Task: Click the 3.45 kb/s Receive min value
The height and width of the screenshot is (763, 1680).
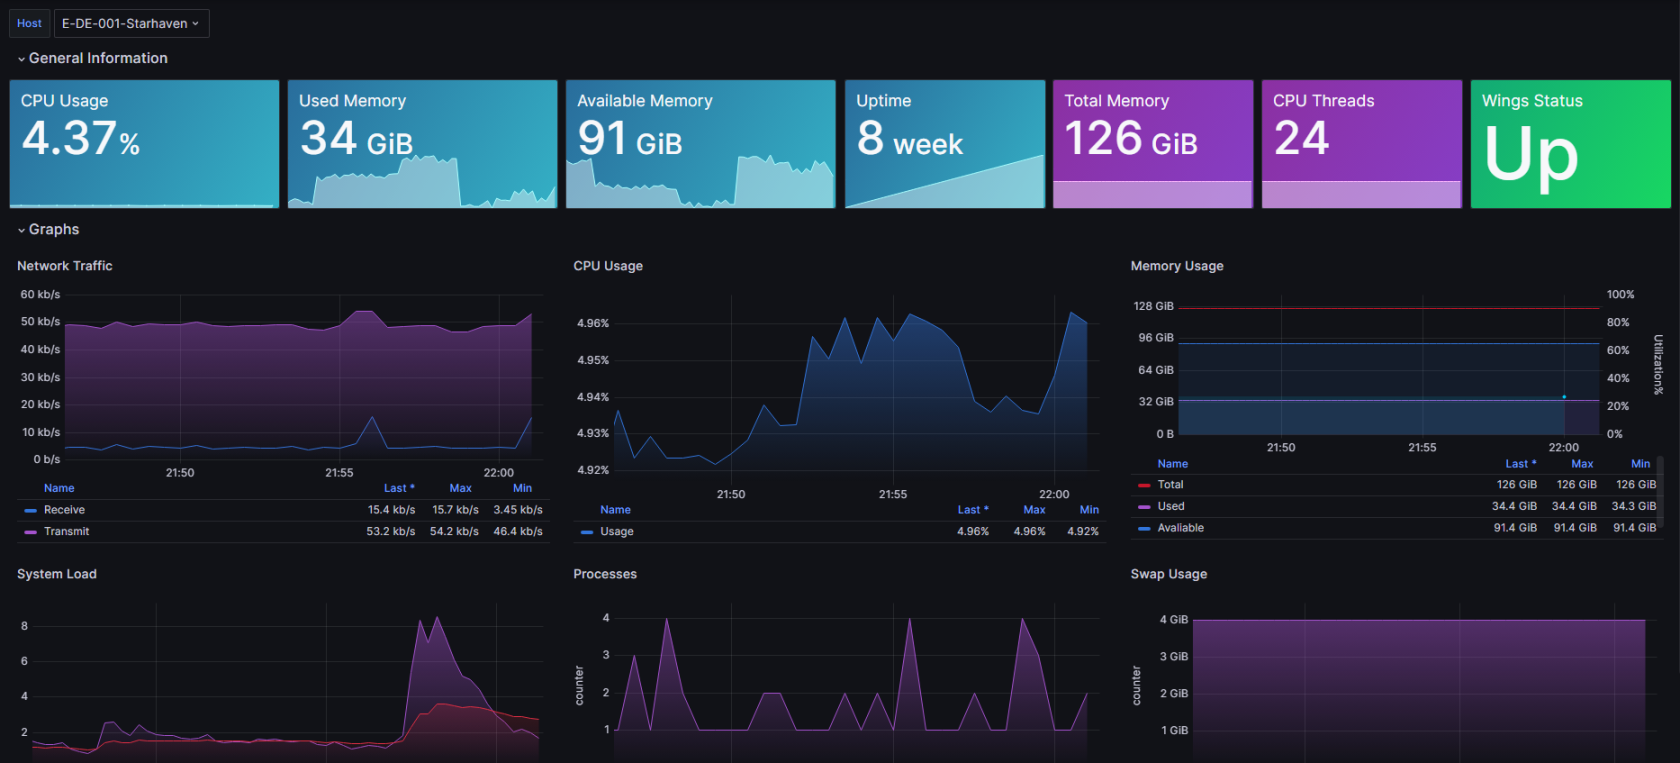Action: 518,510
